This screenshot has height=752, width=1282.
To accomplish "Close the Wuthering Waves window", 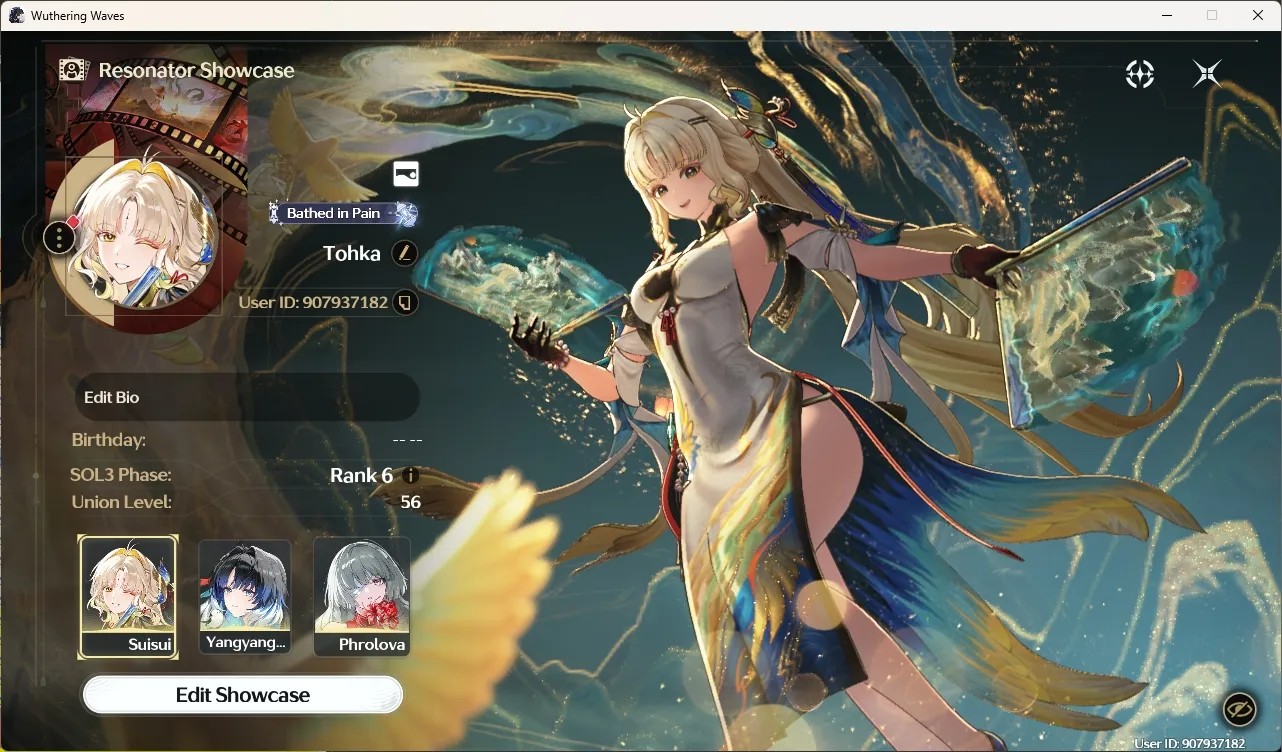I will click(1259, 15).
